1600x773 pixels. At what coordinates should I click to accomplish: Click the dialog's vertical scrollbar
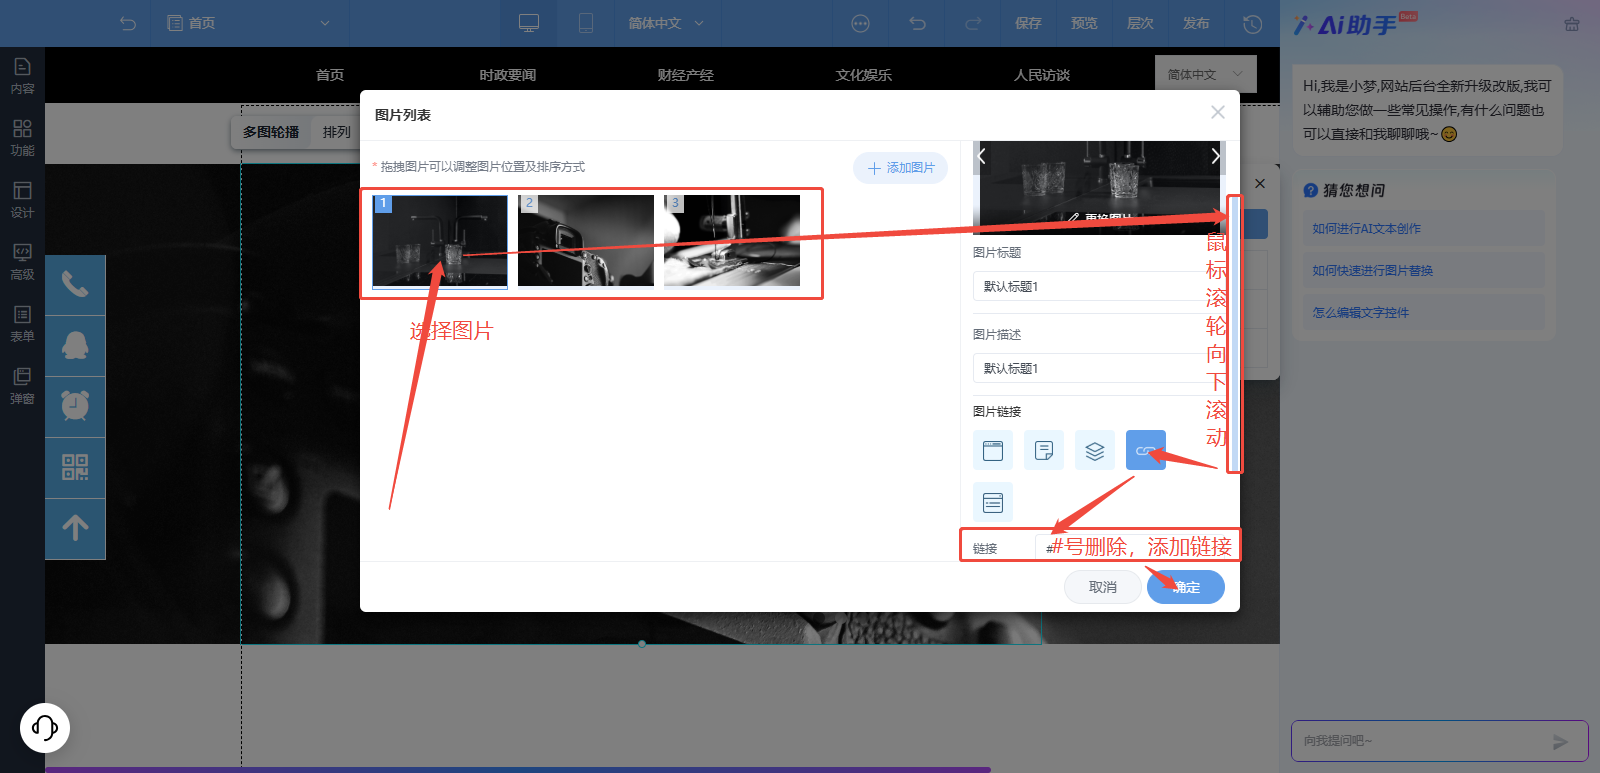tap(1234, 333)
